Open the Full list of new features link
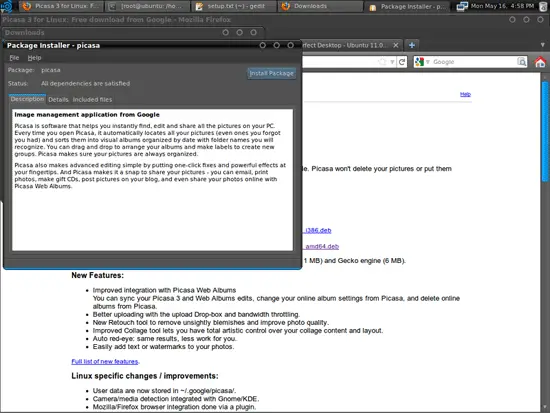This screenshot has height=413, width=550. click(105, 361)
